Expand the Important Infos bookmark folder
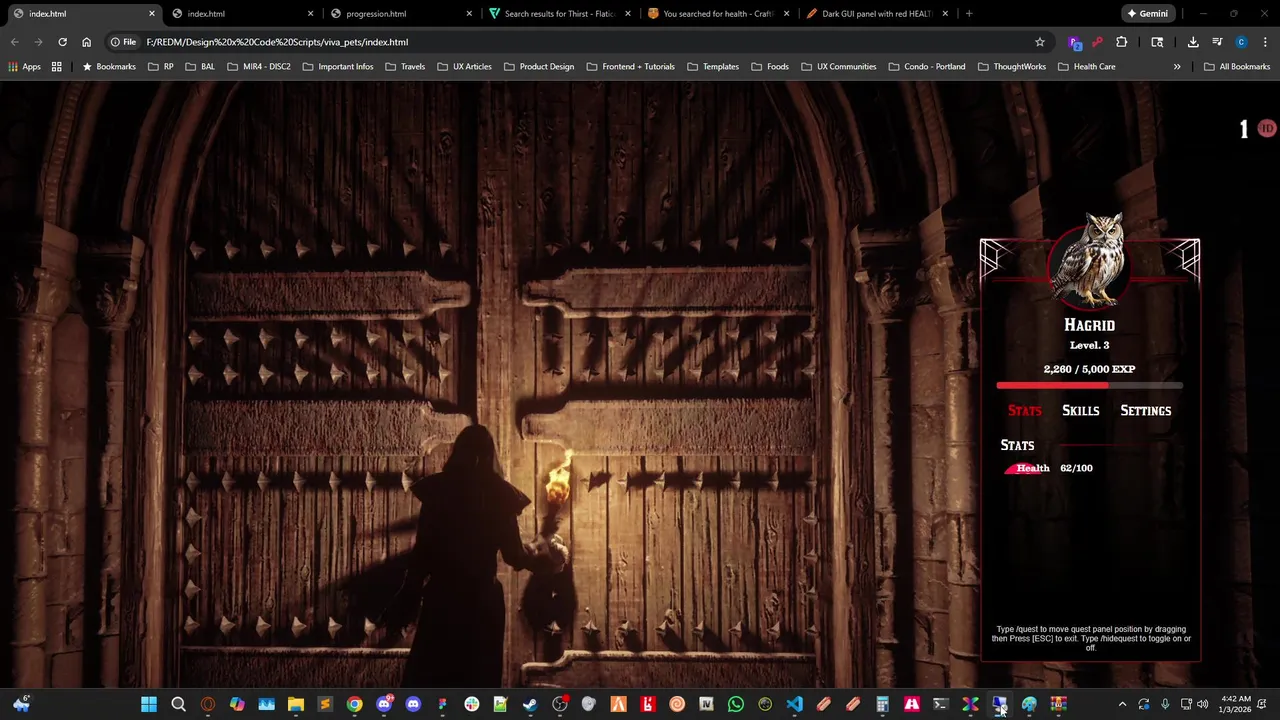 338,67
